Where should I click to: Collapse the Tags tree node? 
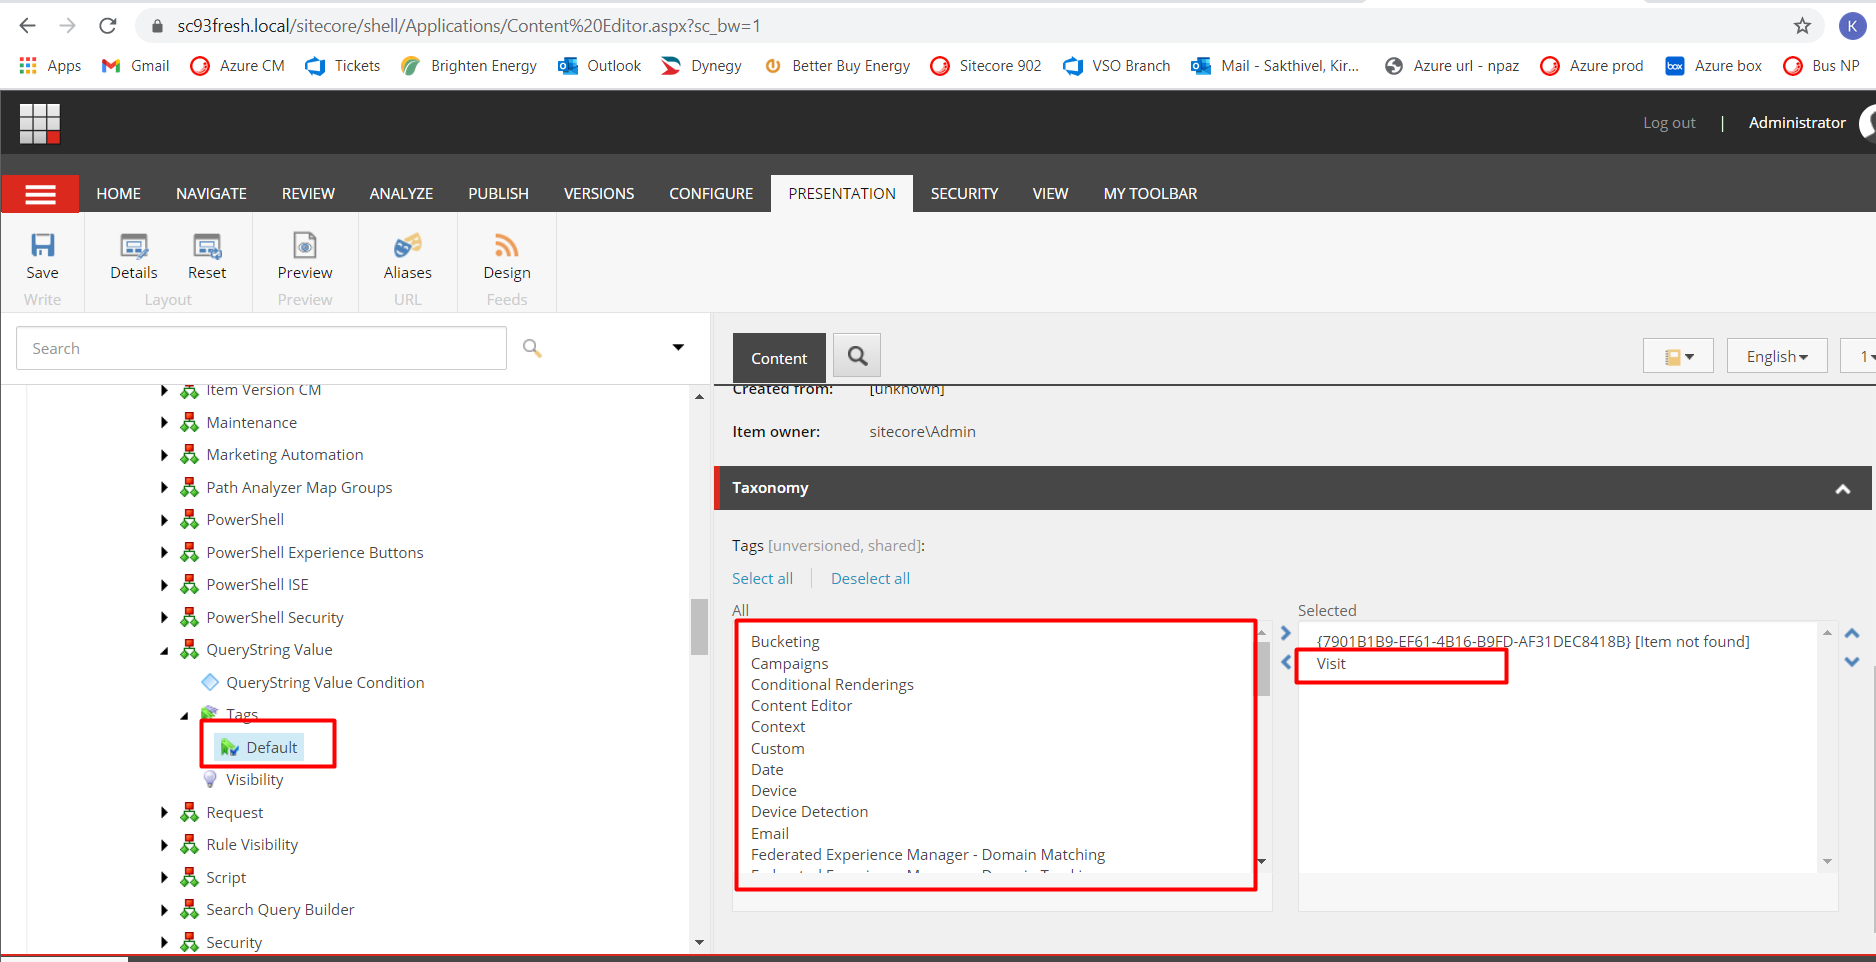tap(184, 716)
